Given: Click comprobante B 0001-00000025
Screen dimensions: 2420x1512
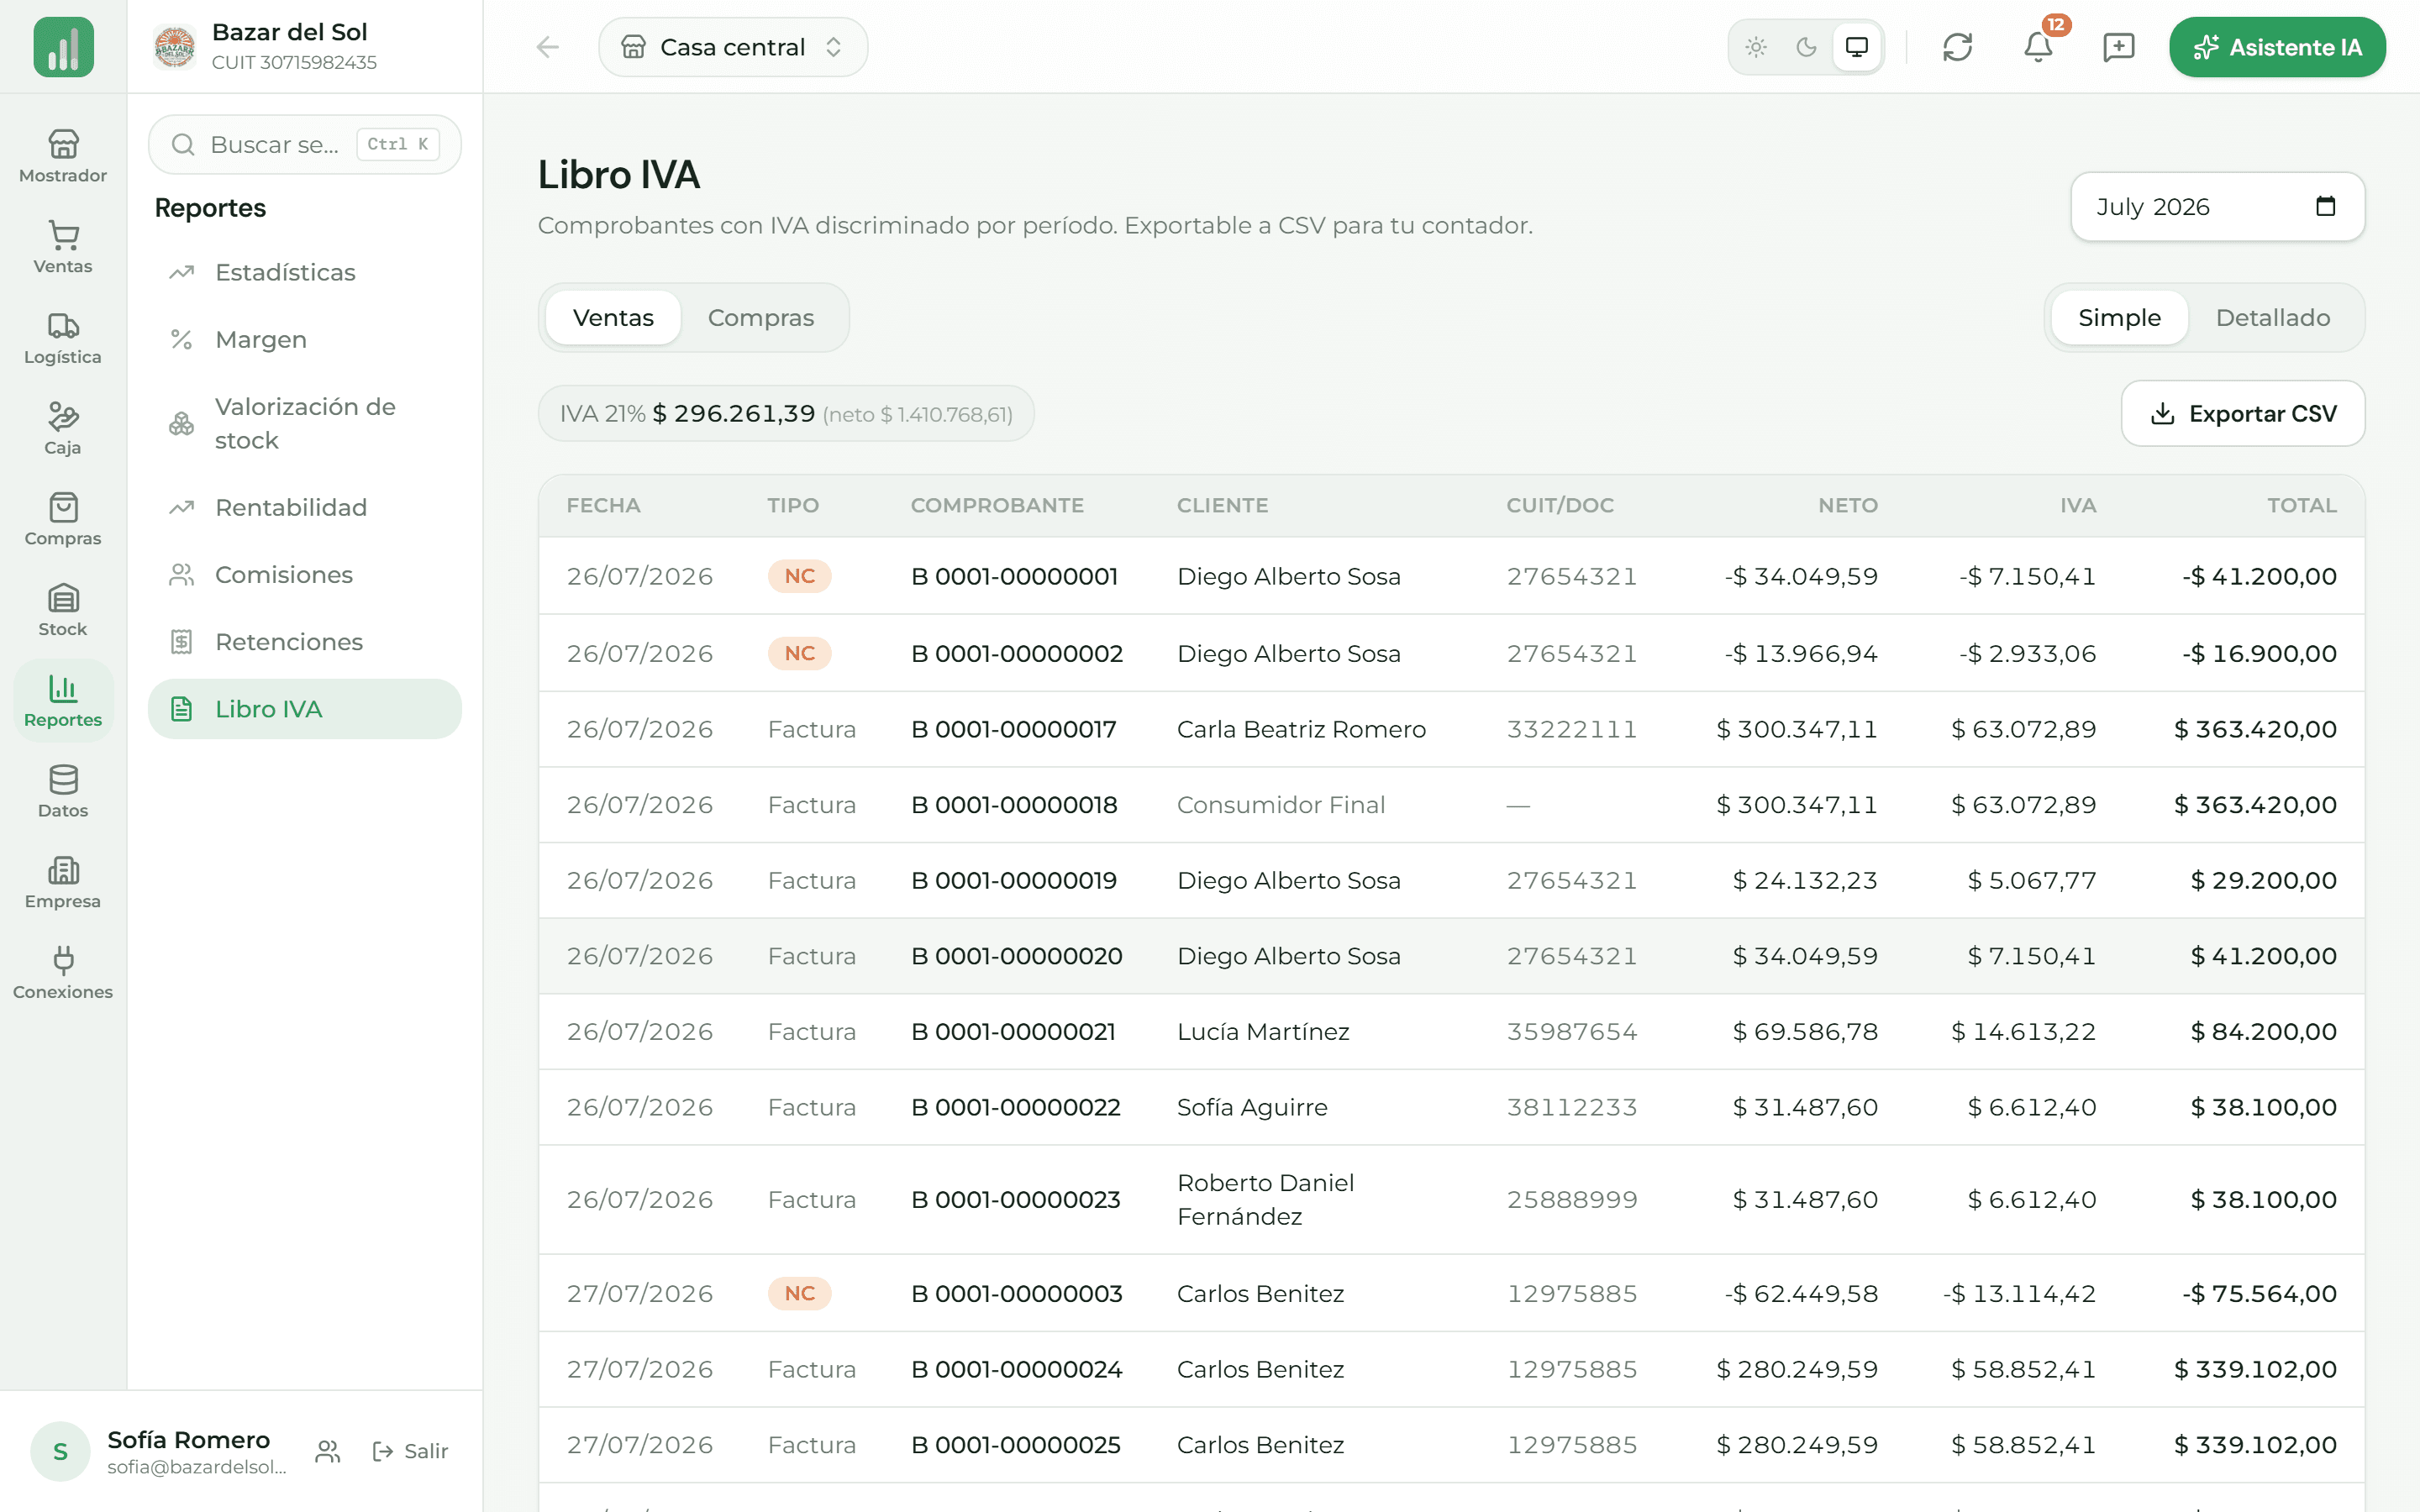Looking at the screenshot, I should click(1015, 1445).
